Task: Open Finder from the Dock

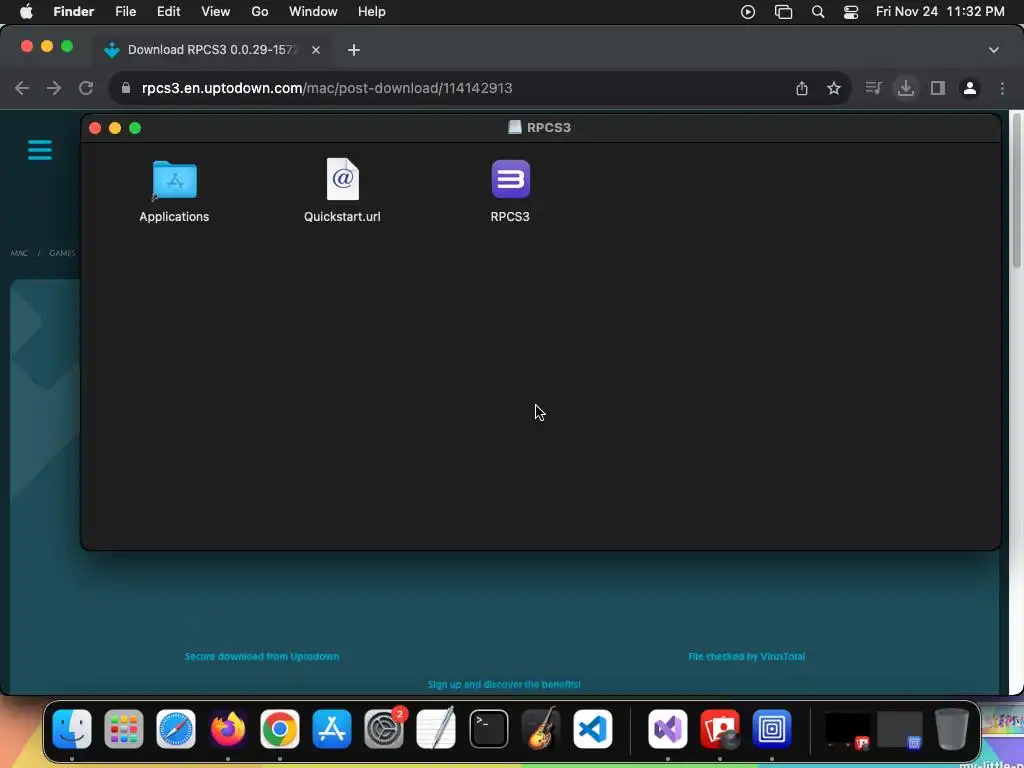Action: pos(72,729)
